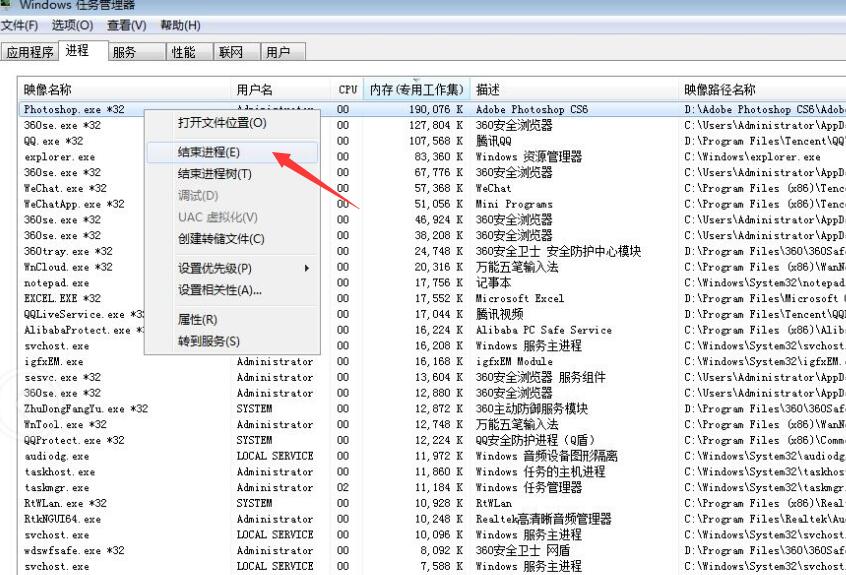Open the 查看(V) menu

point(127,25)
